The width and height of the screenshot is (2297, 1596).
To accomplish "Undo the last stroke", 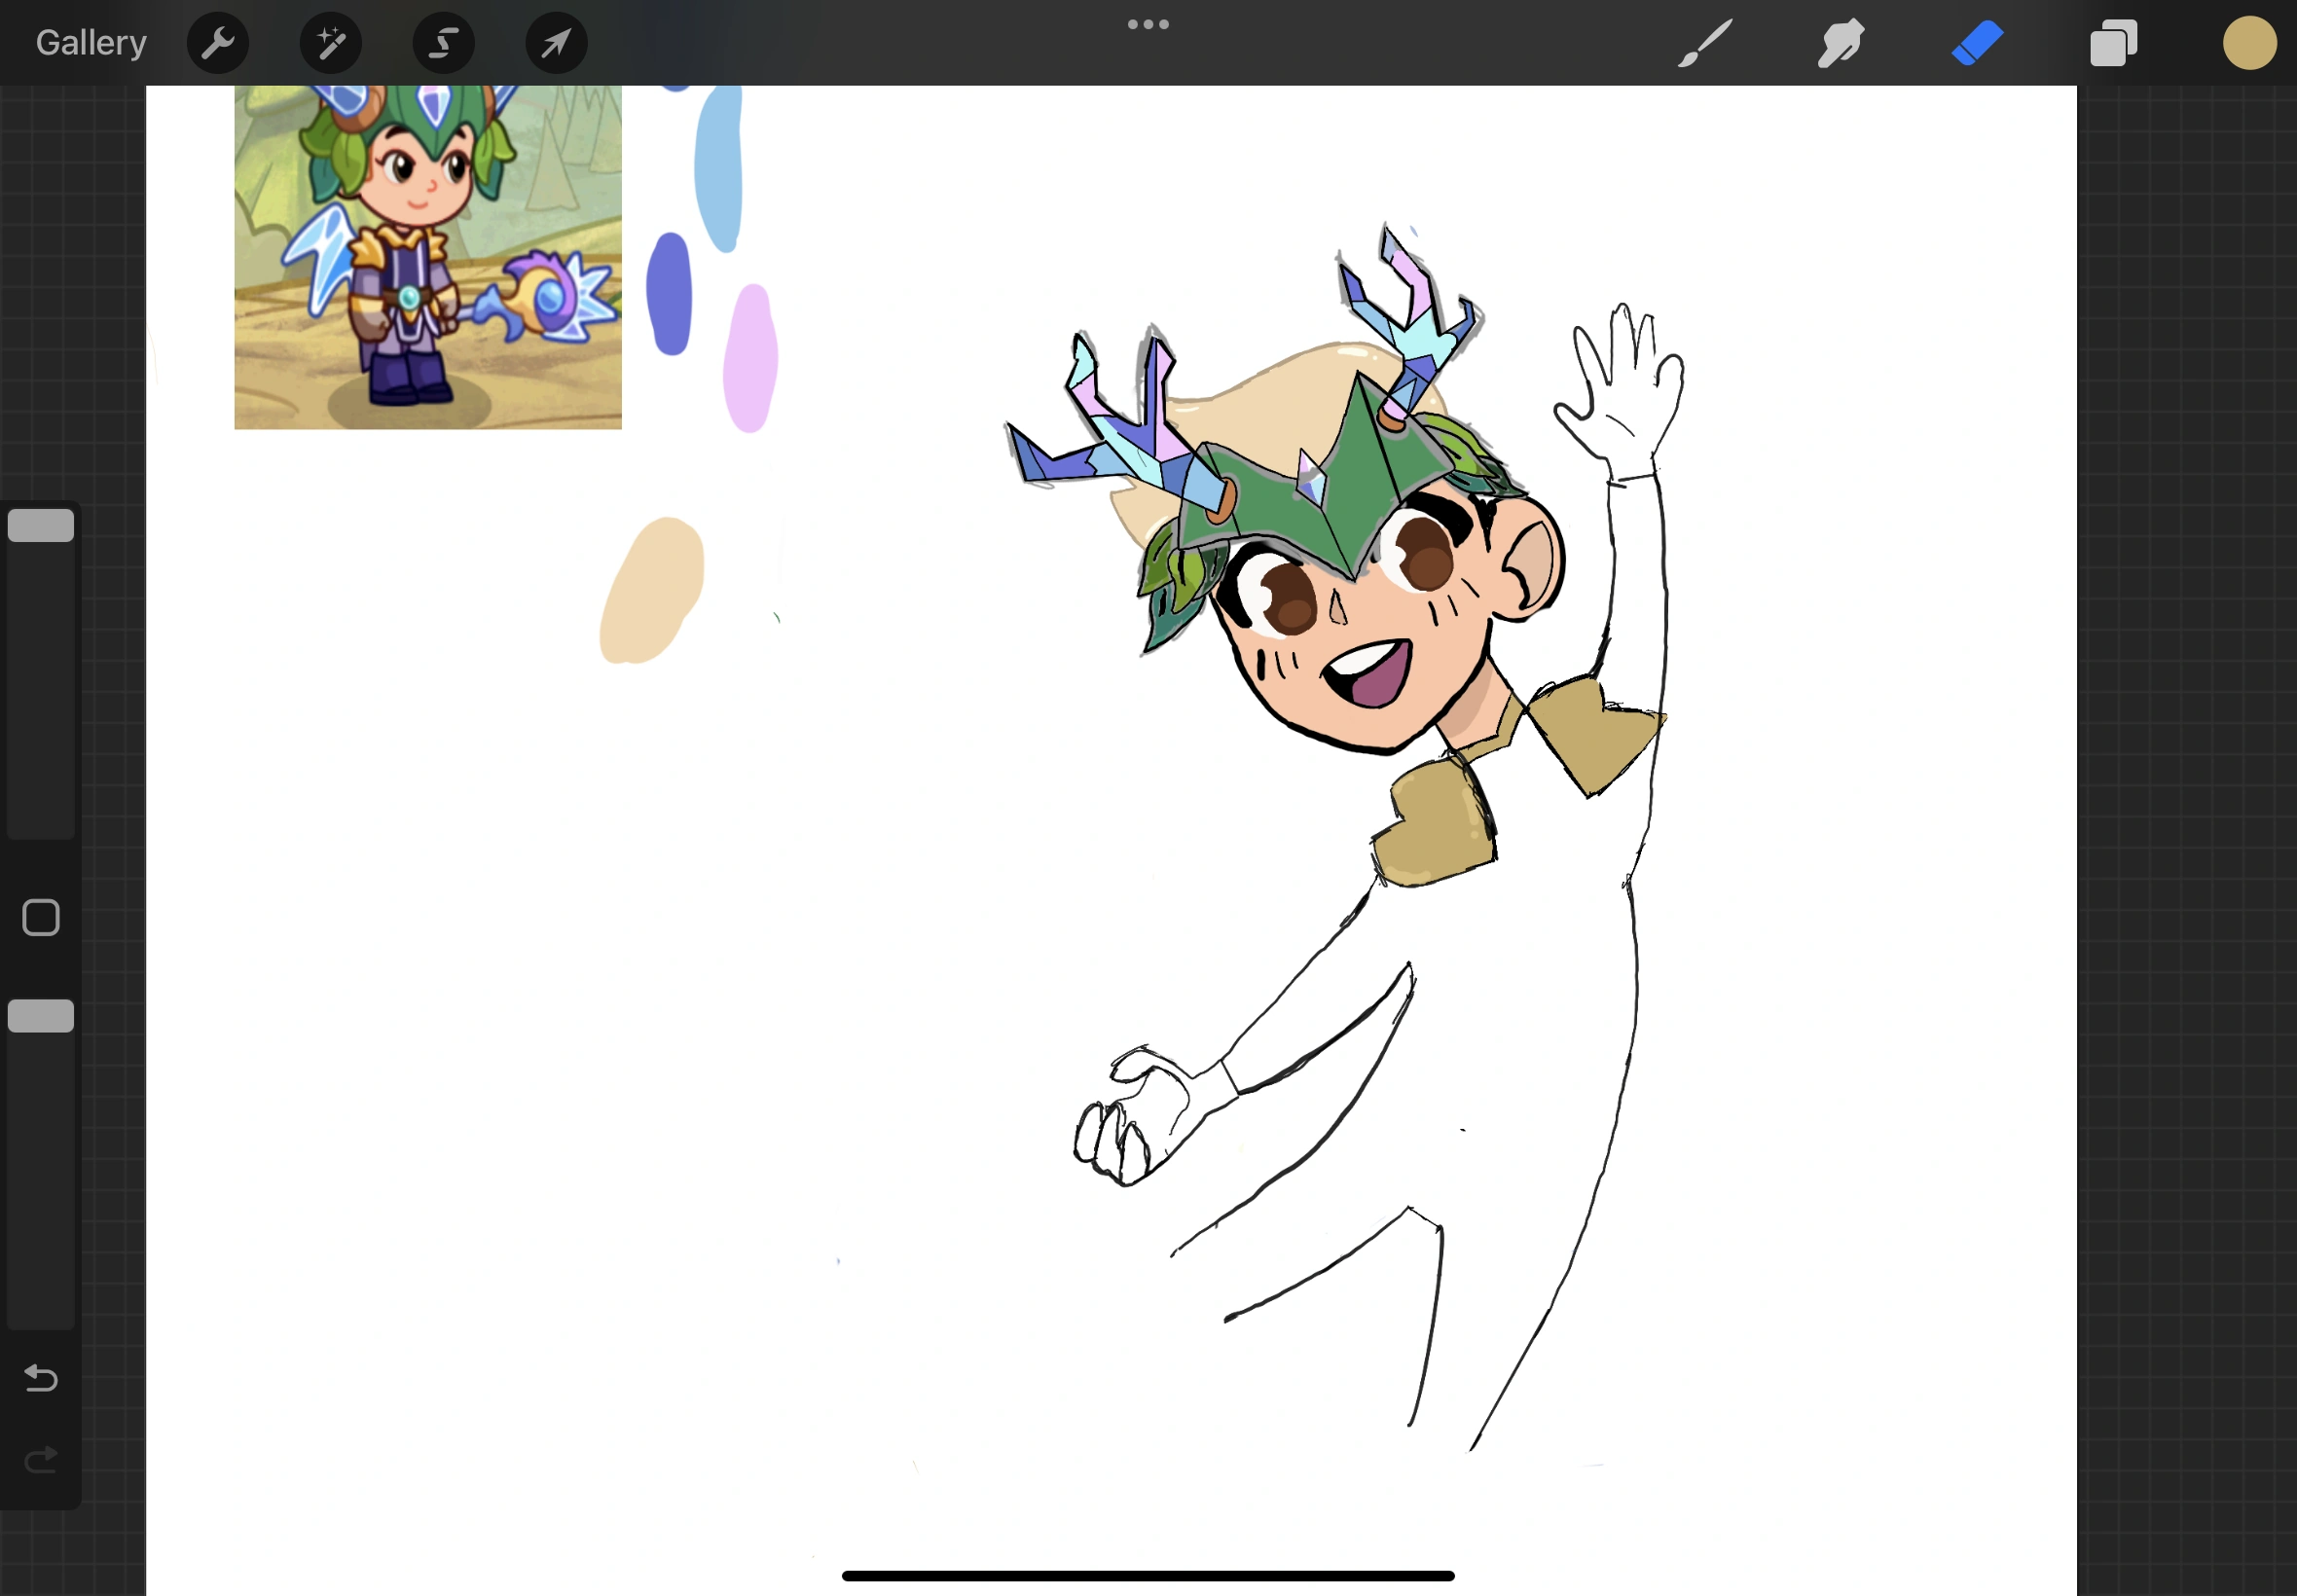I will click(x=40, y=1378).
